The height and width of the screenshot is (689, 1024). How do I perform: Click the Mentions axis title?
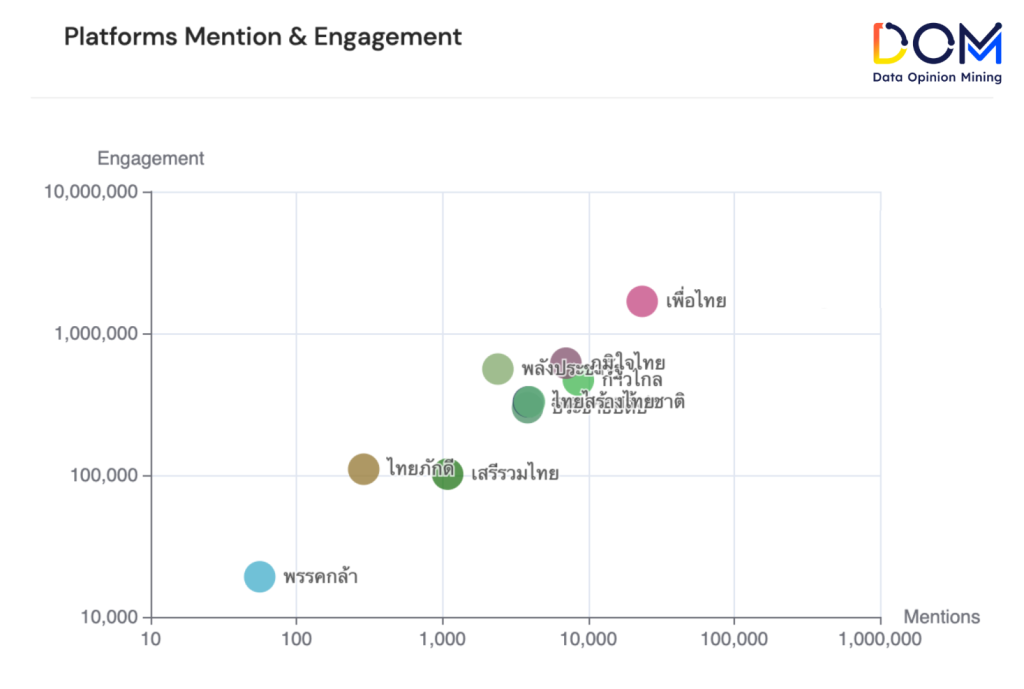pos(941,617)
